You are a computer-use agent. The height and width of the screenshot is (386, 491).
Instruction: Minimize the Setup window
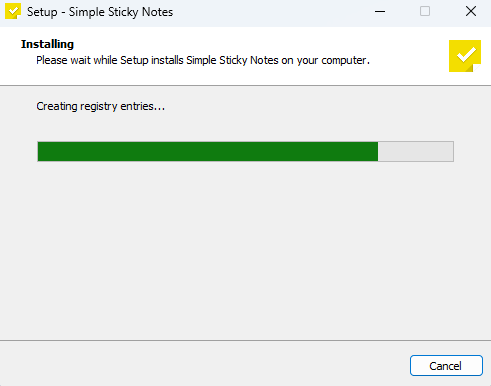(380, 12)
